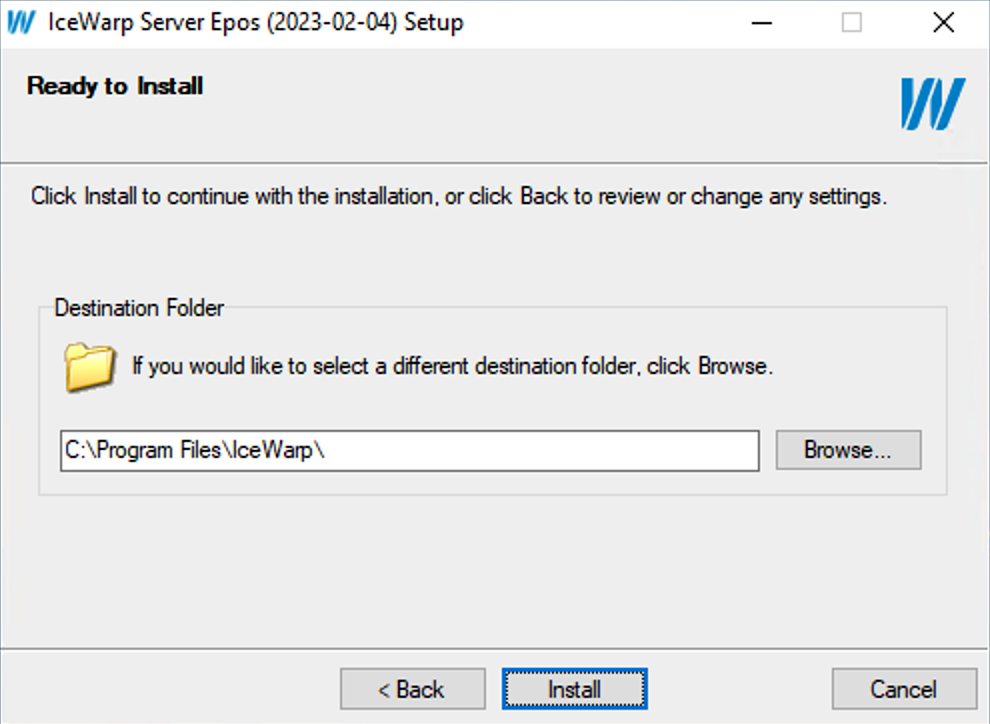Screen dimensions: 990x724
Task: Cancel the IceWarp Server setup
Action: (x=904, y=689)
